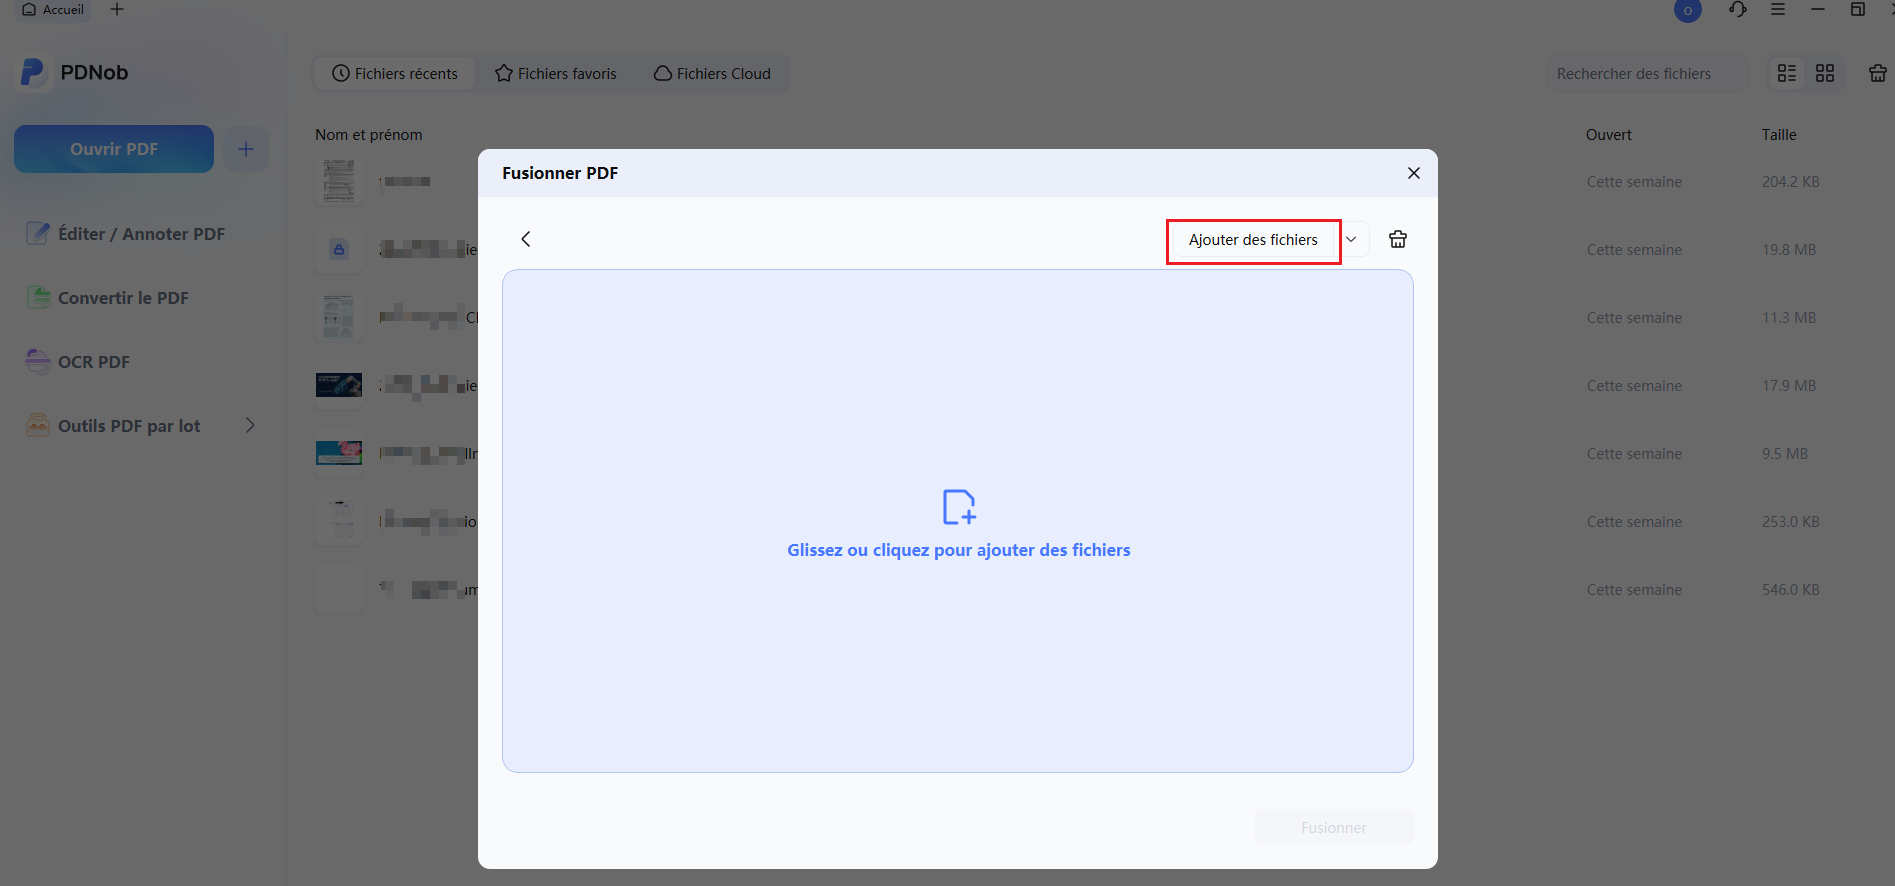Click the thumbnail of the 204.2 KB file
The height and width of the screenshot is (886, 1895).
click(x=339, y=181)
